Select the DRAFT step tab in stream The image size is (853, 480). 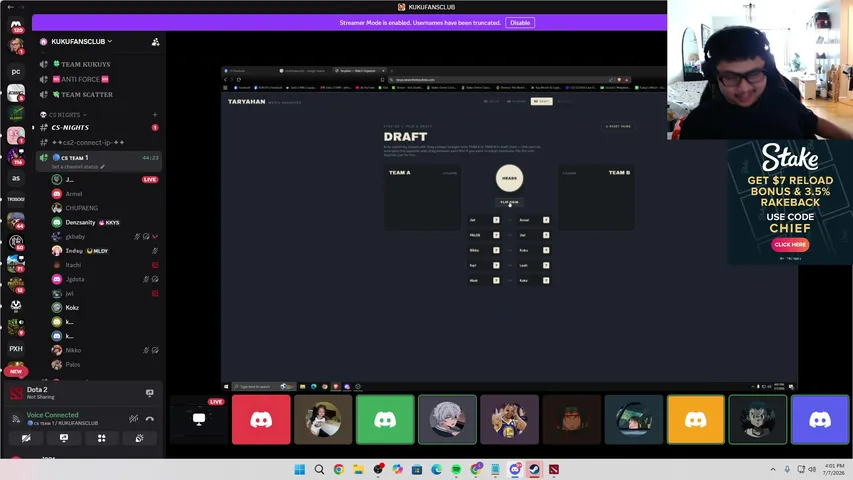click(x=541, y=101)
